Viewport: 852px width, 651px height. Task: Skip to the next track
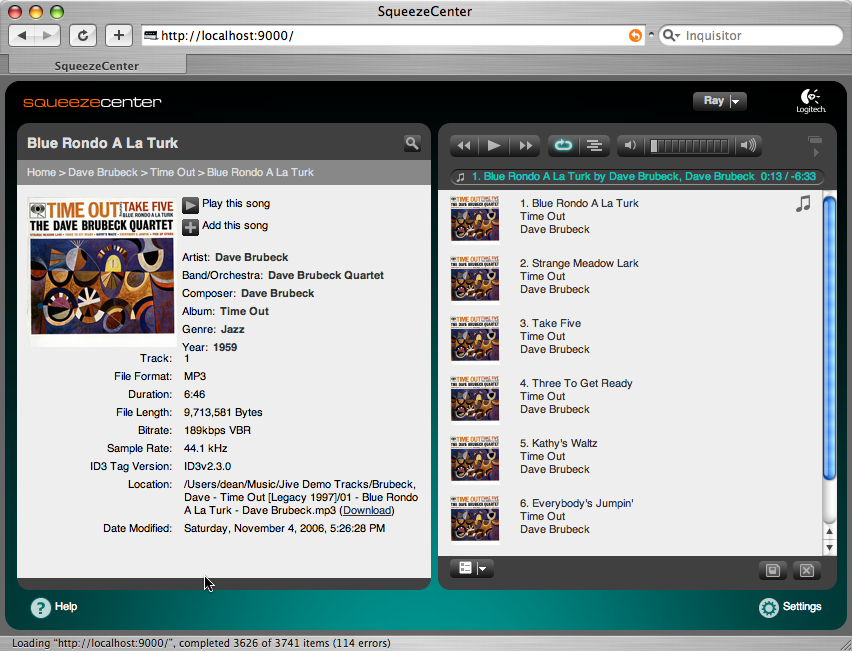click(525, 145)
